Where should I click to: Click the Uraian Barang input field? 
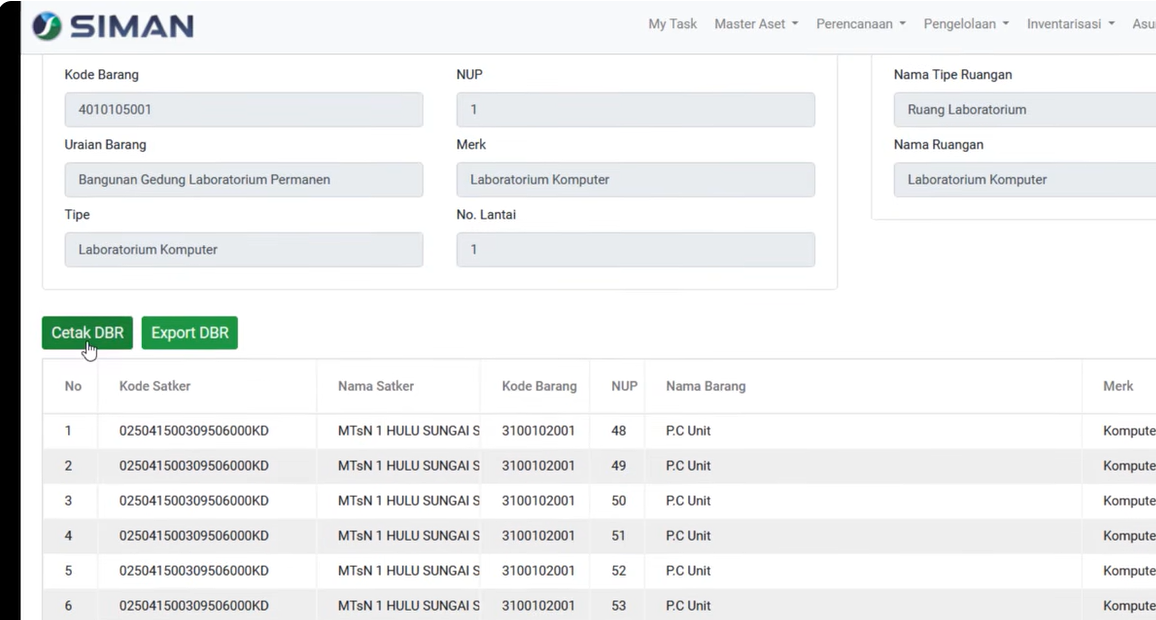pyautogui.click(x=243, y=179)
